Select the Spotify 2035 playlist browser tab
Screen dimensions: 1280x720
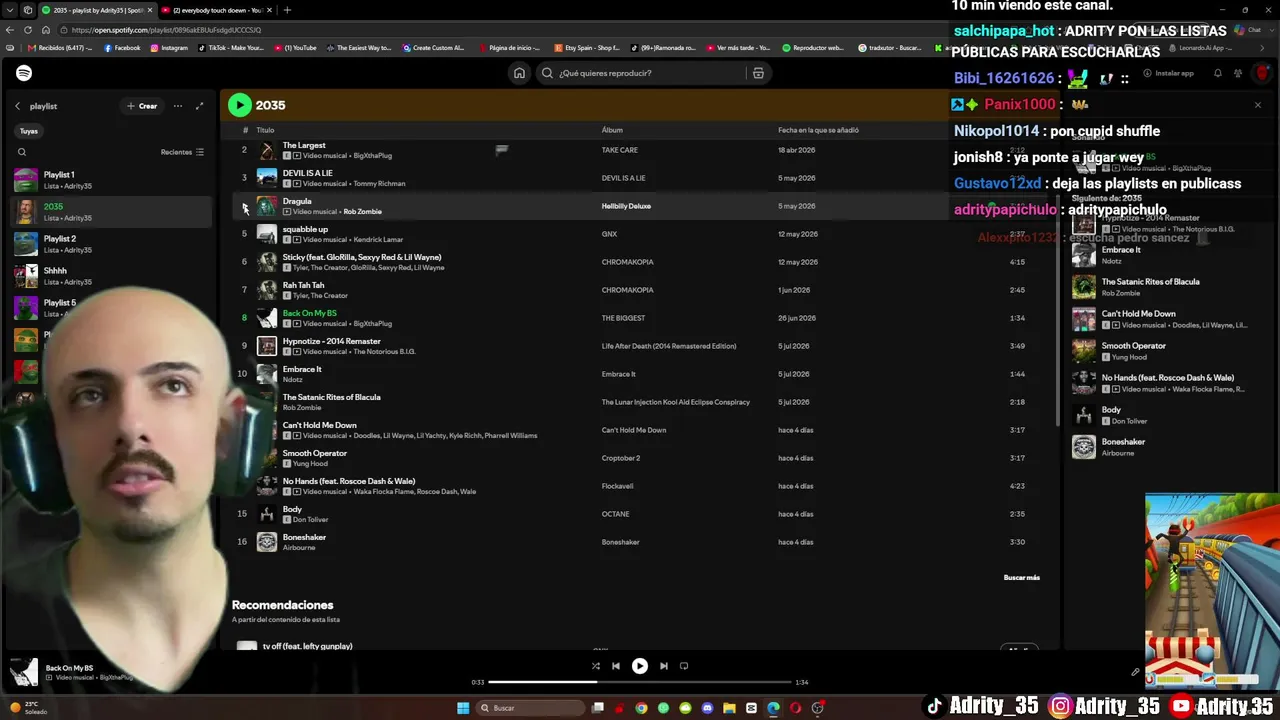[97, 10]
